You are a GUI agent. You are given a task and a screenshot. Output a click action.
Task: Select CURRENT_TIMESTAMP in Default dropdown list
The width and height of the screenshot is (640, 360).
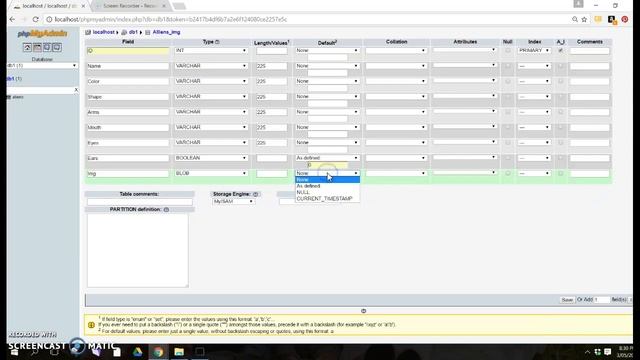(x=327, y=199)
